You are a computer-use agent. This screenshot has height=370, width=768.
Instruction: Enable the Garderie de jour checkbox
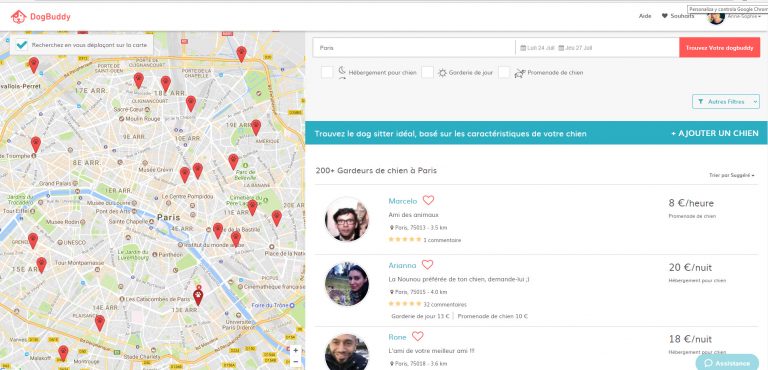click(x=428, y=73)
